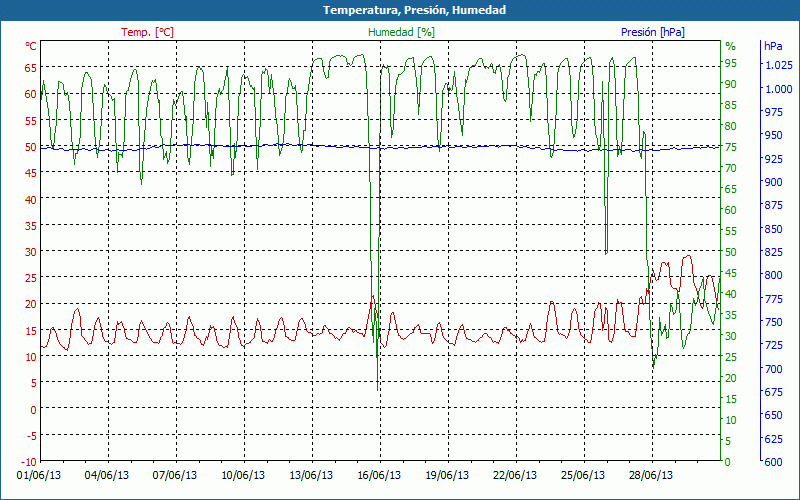Image resolution: width=800 pixels, height=500 pixels.
Task: Click the date label '25/06/13'
Action: click(583, 476)
